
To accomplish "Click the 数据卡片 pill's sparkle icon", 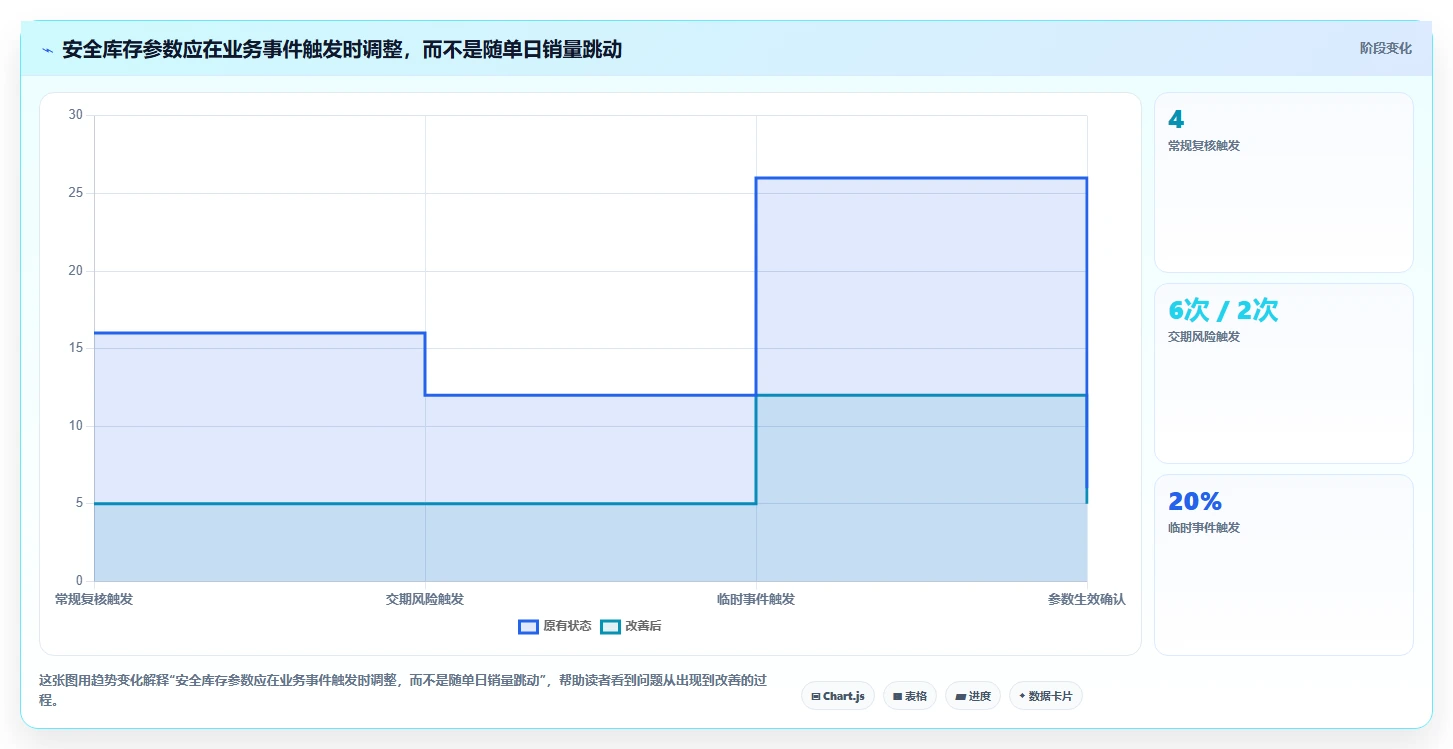I will pyautogui.click(x=1022, y=696).
